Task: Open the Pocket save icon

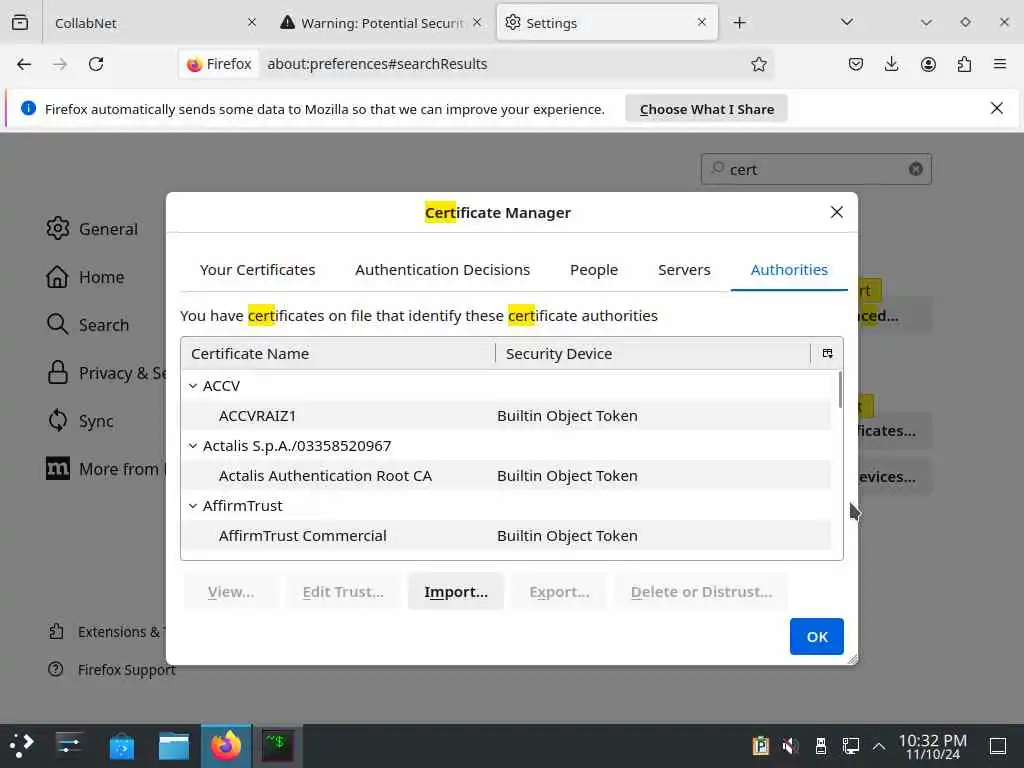Action: point(856,64)
